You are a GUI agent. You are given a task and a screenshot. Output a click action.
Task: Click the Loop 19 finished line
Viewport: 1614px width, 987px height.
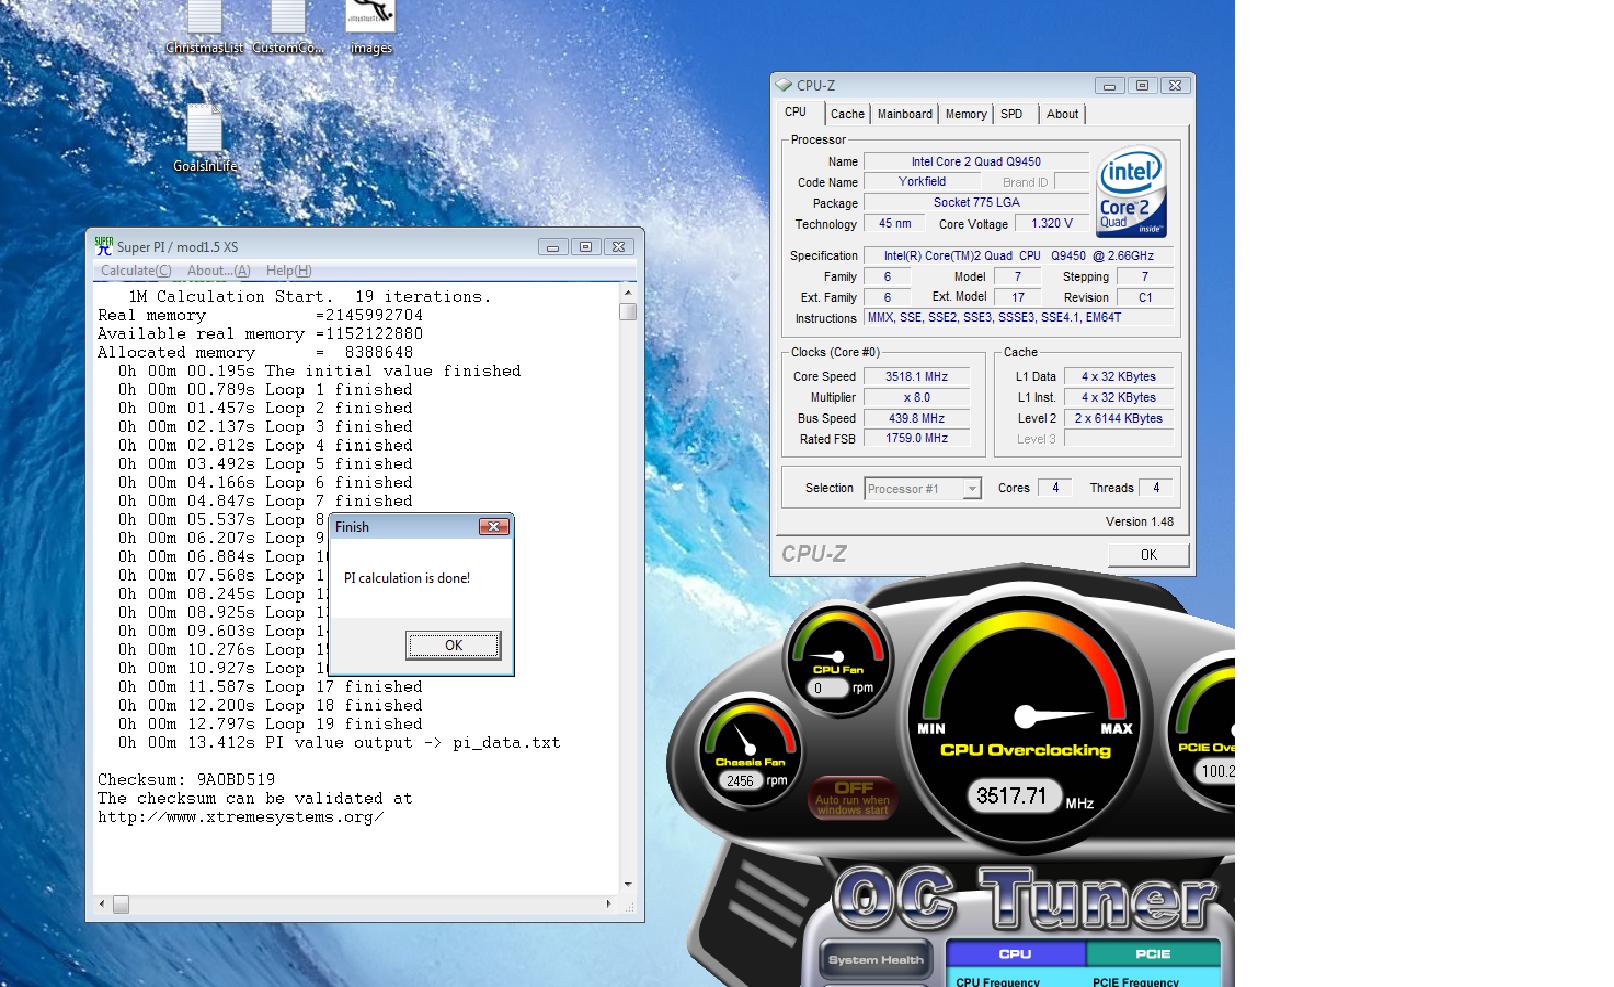pos(270,724)
